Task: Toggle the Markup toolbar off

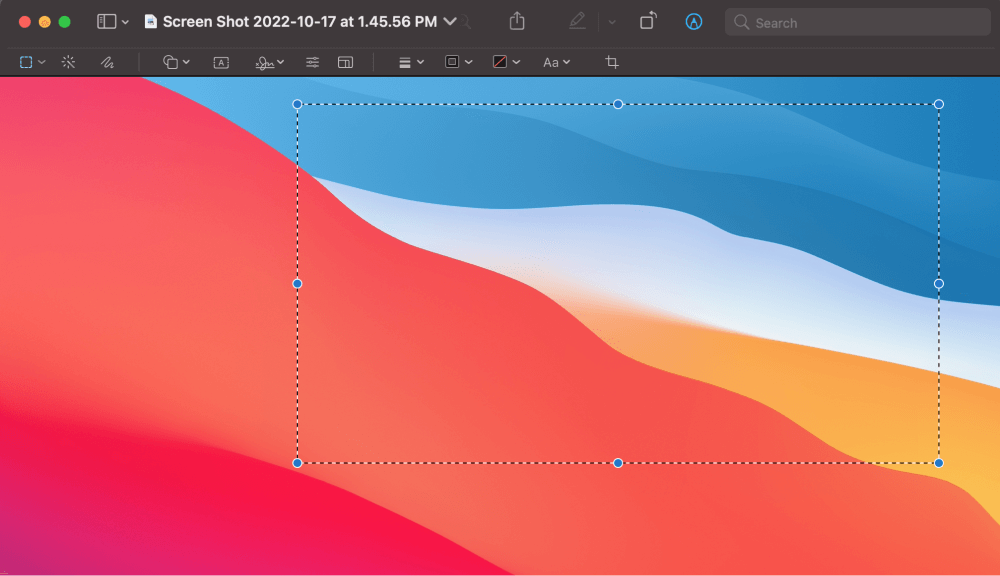Action: [693, 21]
